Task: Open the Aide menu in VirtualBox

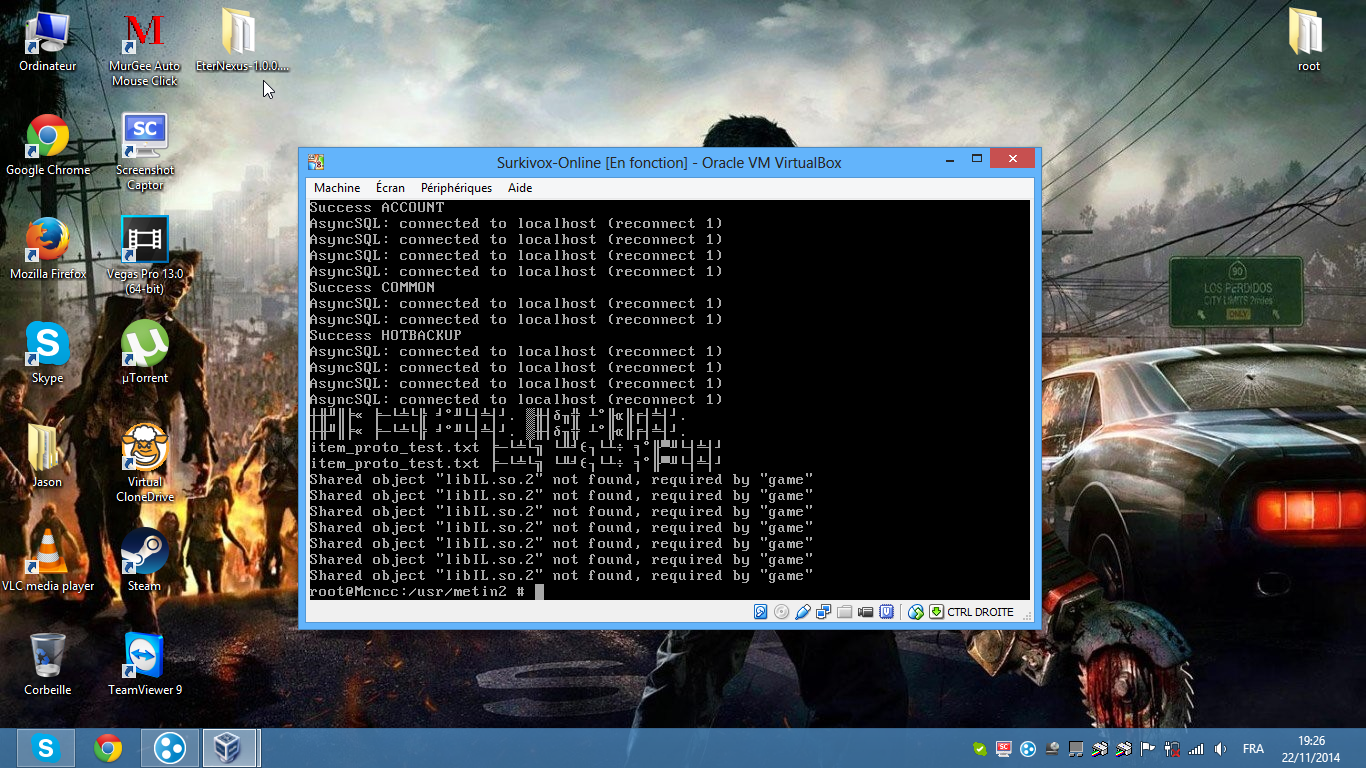Action: 520,188
